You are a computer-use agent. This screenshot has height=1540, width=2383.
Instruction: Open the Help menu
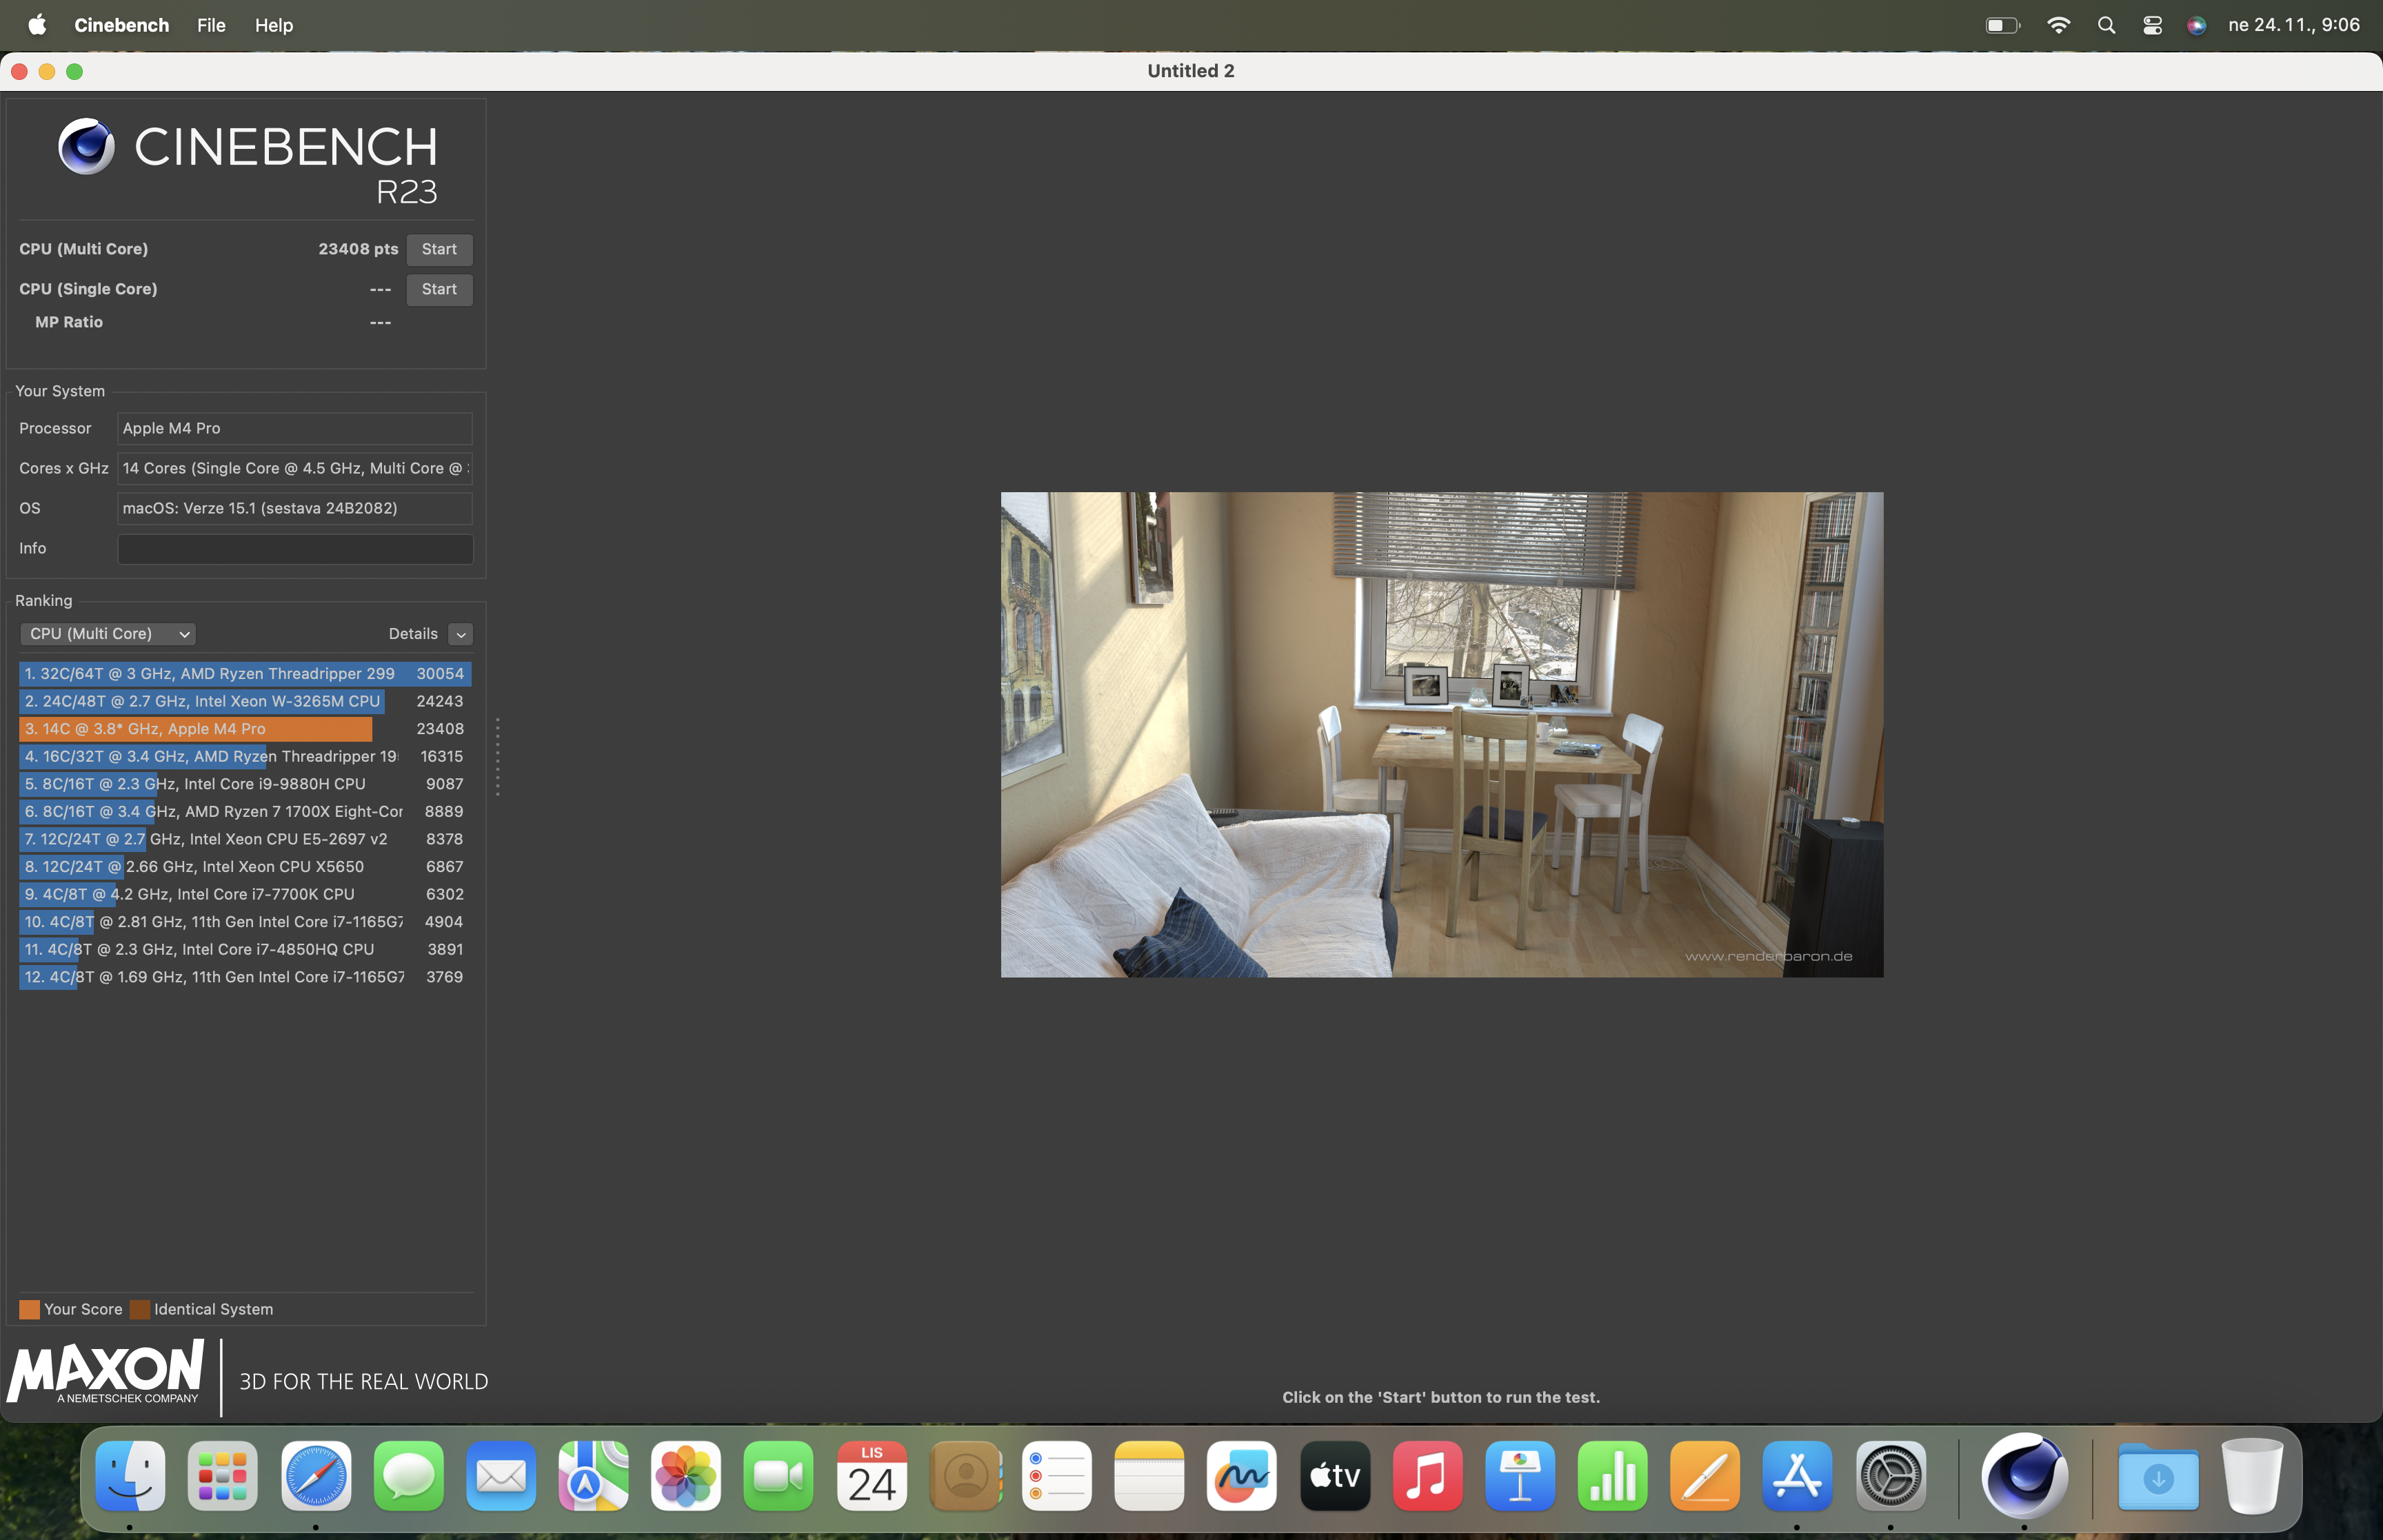(x=273, y=25)
